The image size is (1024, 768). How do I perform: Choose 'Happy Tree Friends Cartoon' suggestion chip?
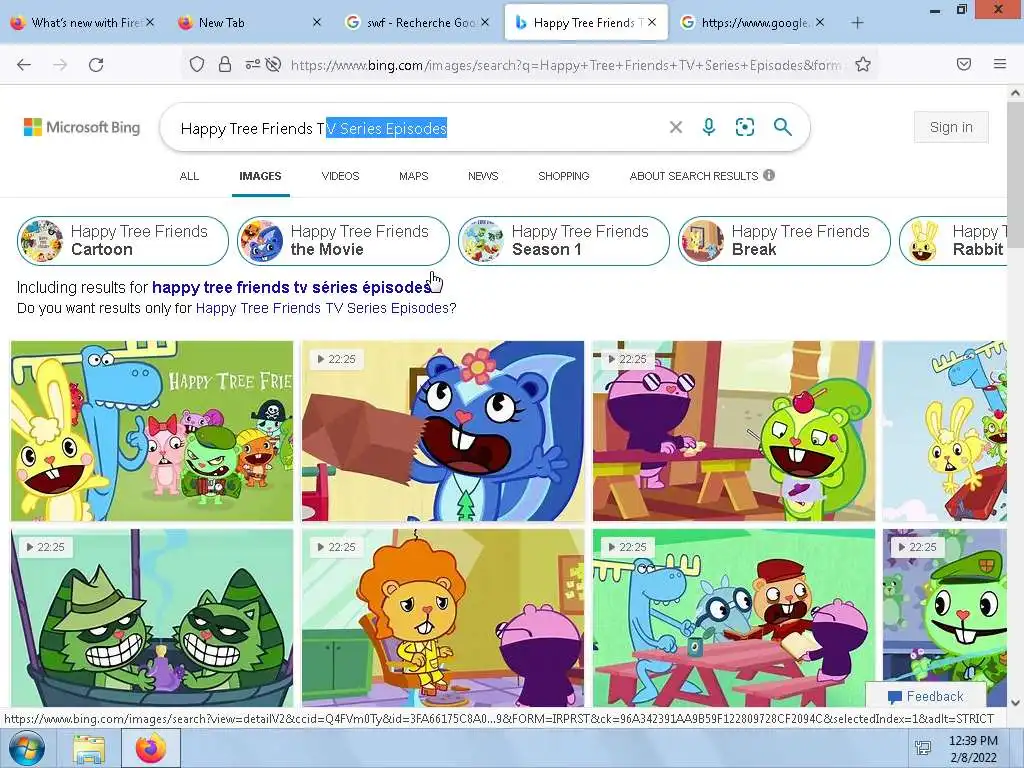tap(123, 240)
